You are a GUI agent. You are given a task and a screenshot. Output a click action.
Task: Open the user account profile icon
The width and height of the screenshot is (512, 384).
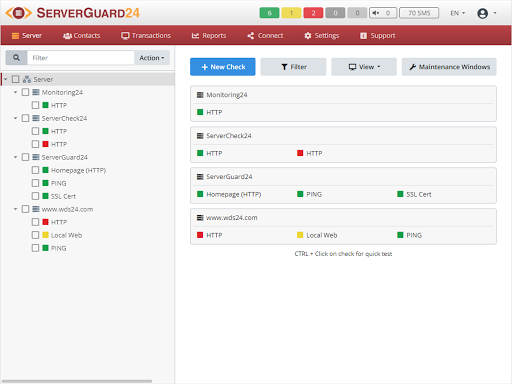tap(482, 13)
